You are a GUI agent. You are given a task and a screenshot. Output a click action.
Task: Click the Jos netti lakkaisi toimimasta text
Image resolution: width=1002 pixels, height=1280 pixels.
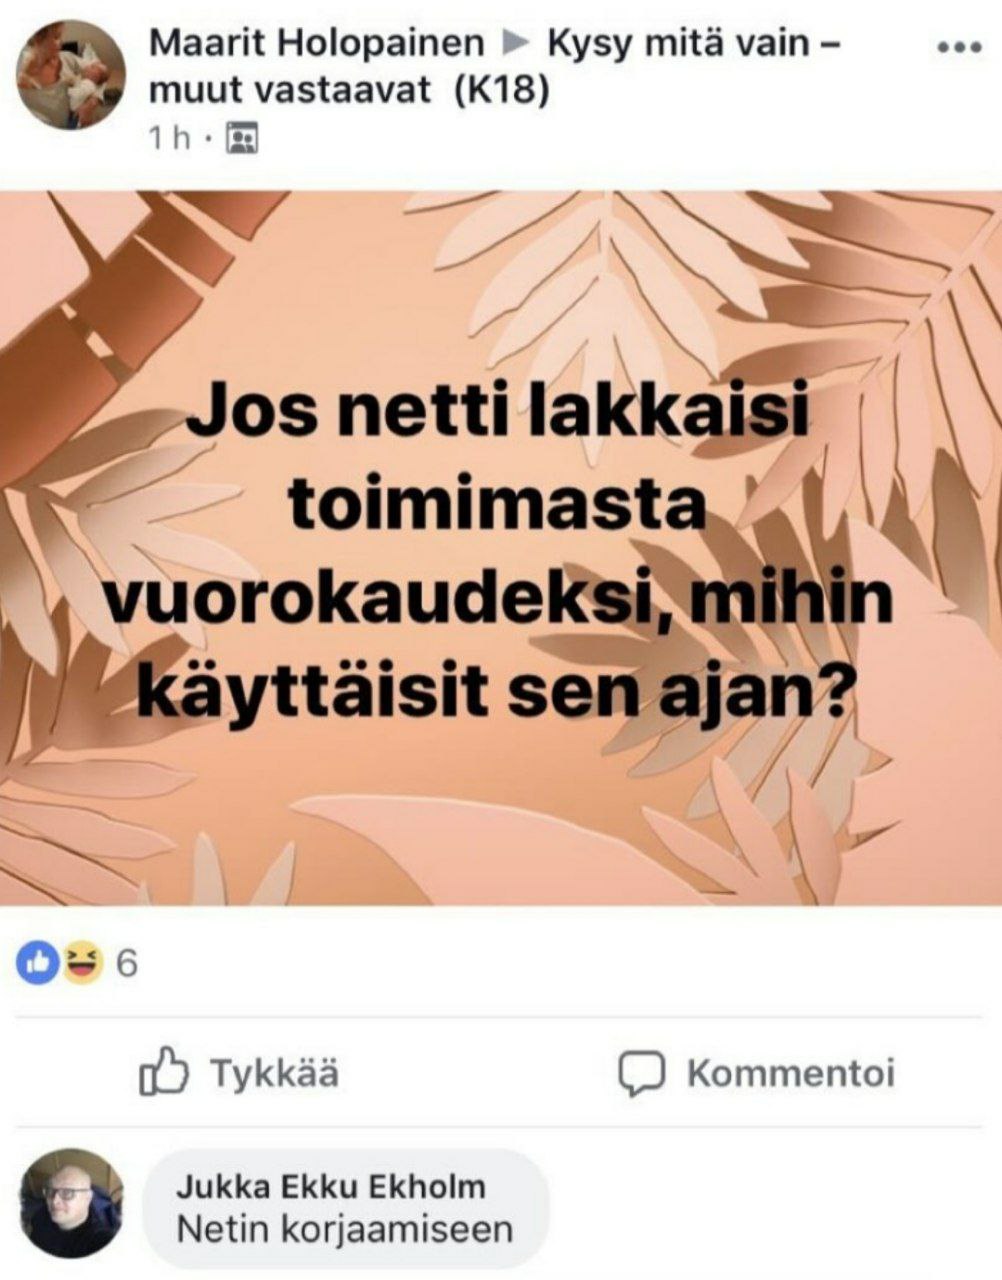(x=498, y=462)
